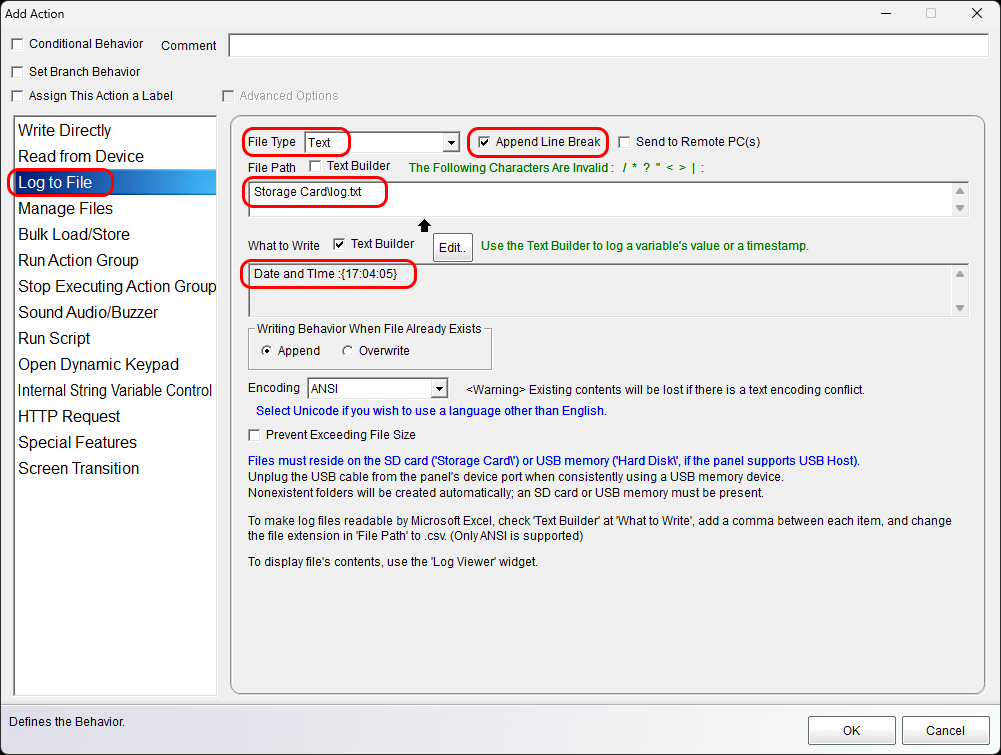The height and width of the screenshot is (755, 1001).
Task: Open the File Type dropdown
Action: pos(452,143)
